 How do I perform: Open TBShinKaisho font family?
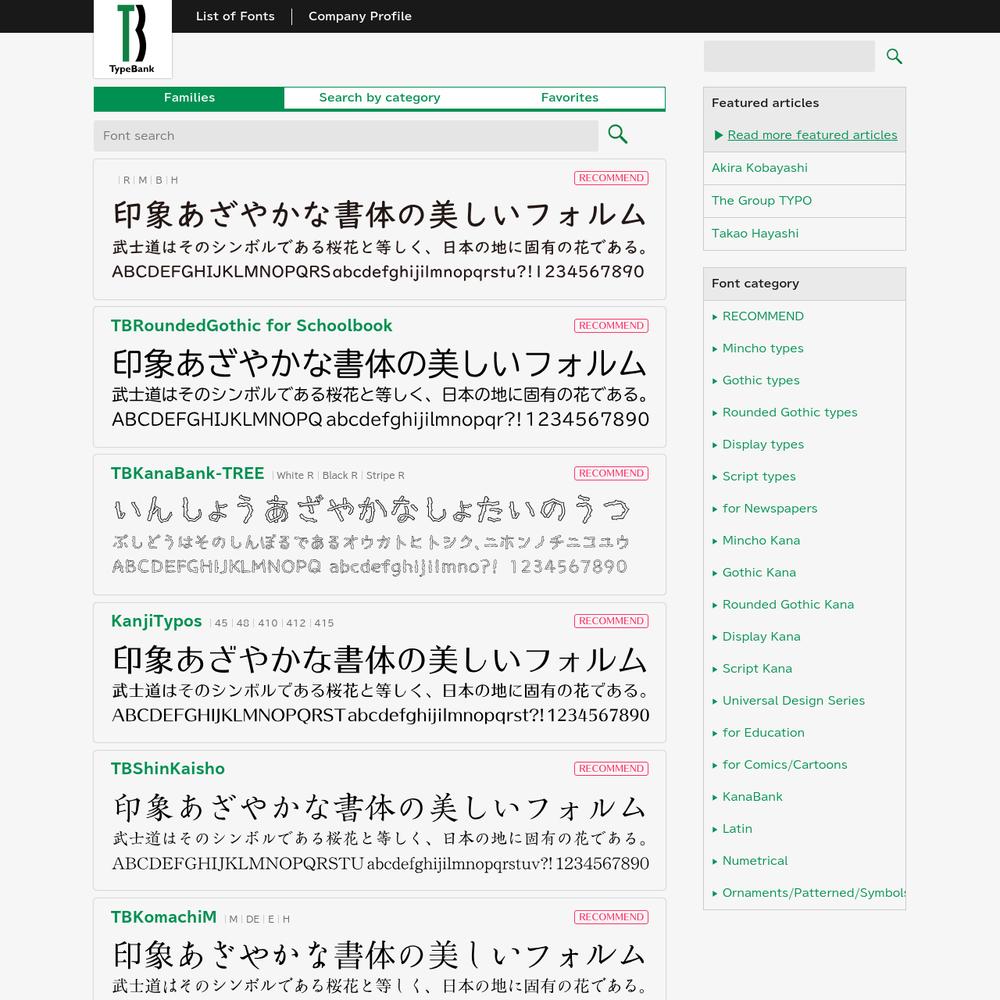pyautogui.click(x=168, y=768)
